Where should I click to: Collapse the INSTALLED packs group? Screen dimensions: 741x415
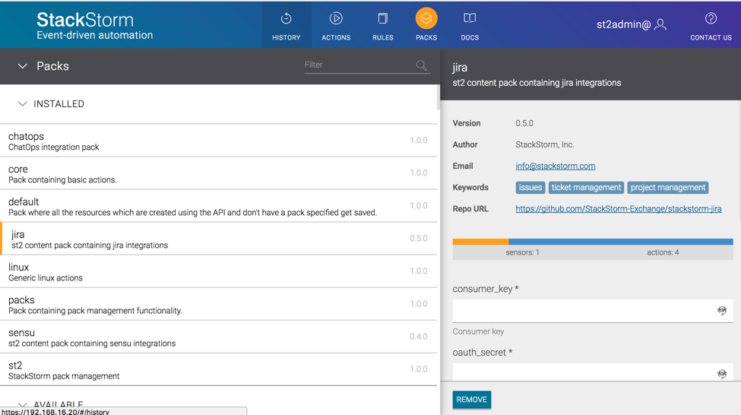click(x=22, y=104)
